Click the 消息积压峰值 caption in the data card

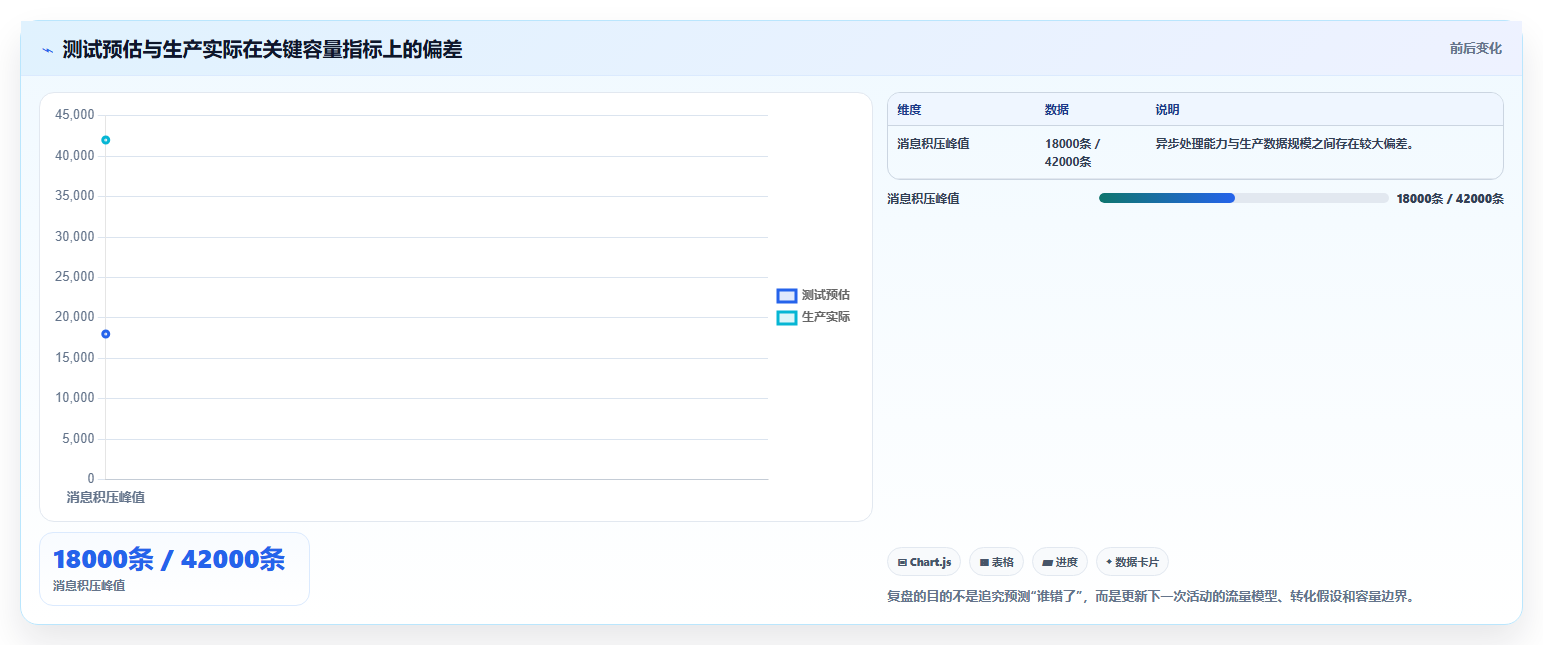pyautogui.click(x=89, y=586)
